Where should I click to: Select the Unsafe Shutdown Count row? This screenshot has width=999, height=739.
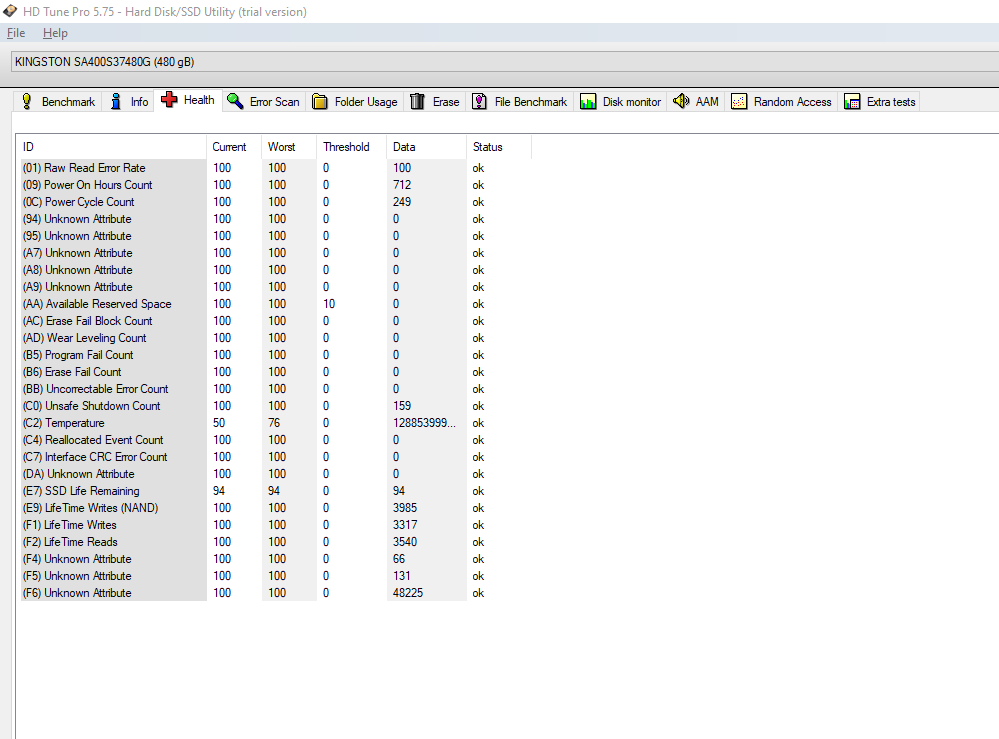[x=275, y=406]
